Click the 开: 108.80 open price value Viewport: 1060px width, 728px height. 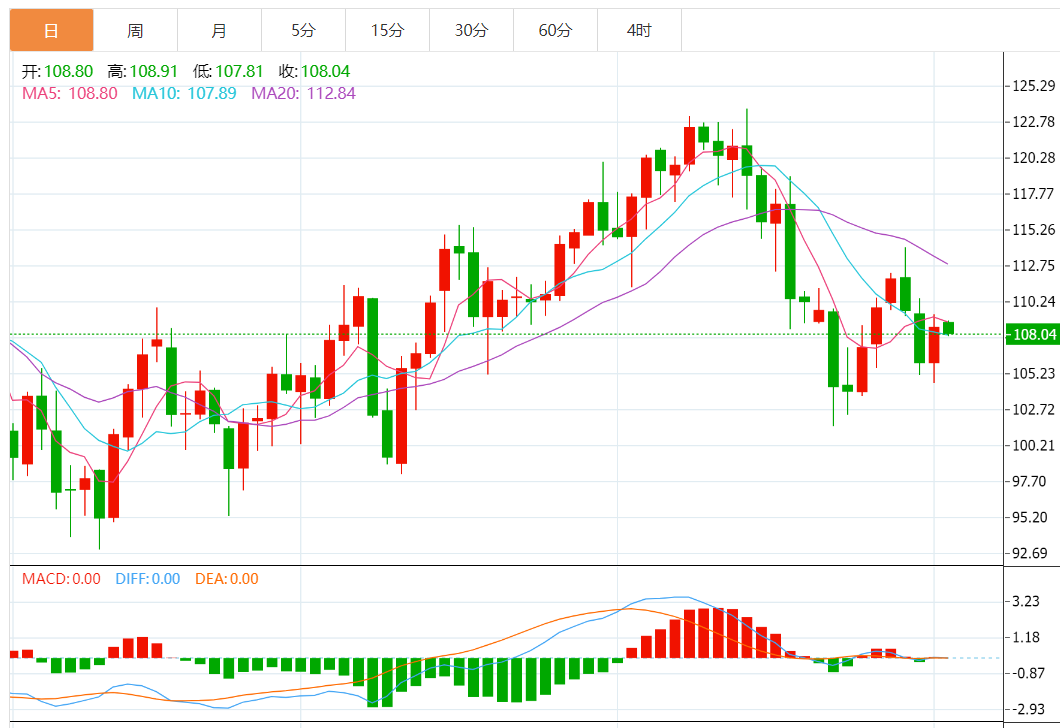[57, 72]
